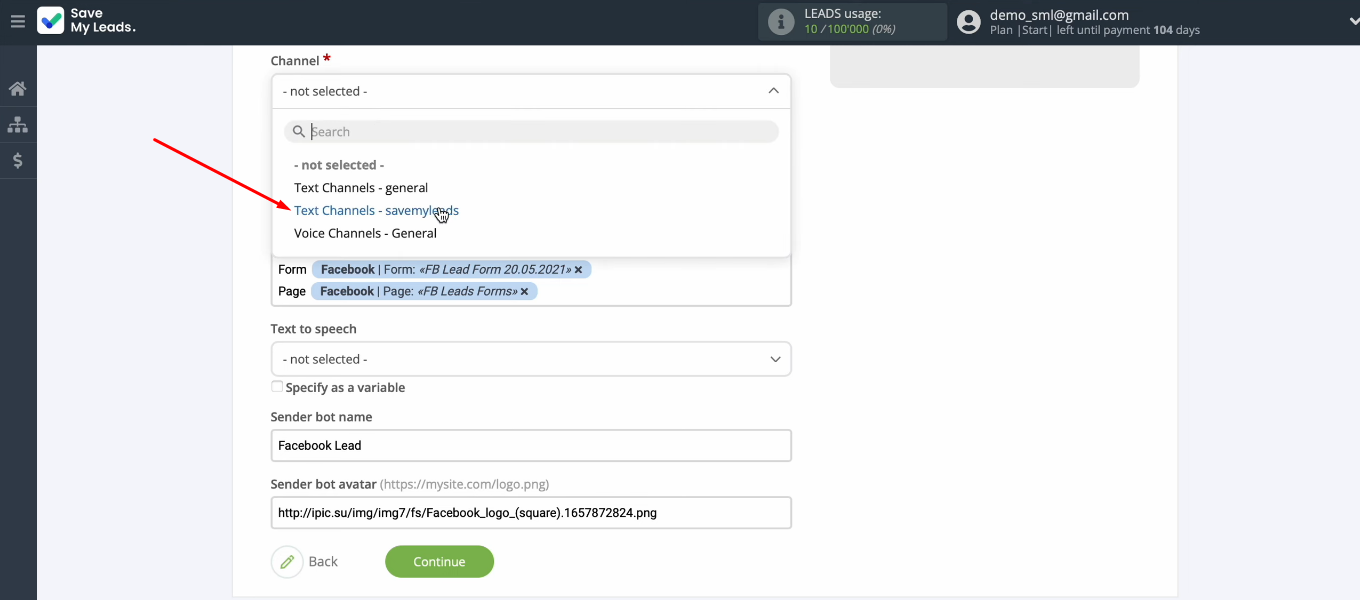Remove the Facebook Page tag
The width and height of the screenshot is (1360, 600).
pyautogui.click(x=524, y=292)
